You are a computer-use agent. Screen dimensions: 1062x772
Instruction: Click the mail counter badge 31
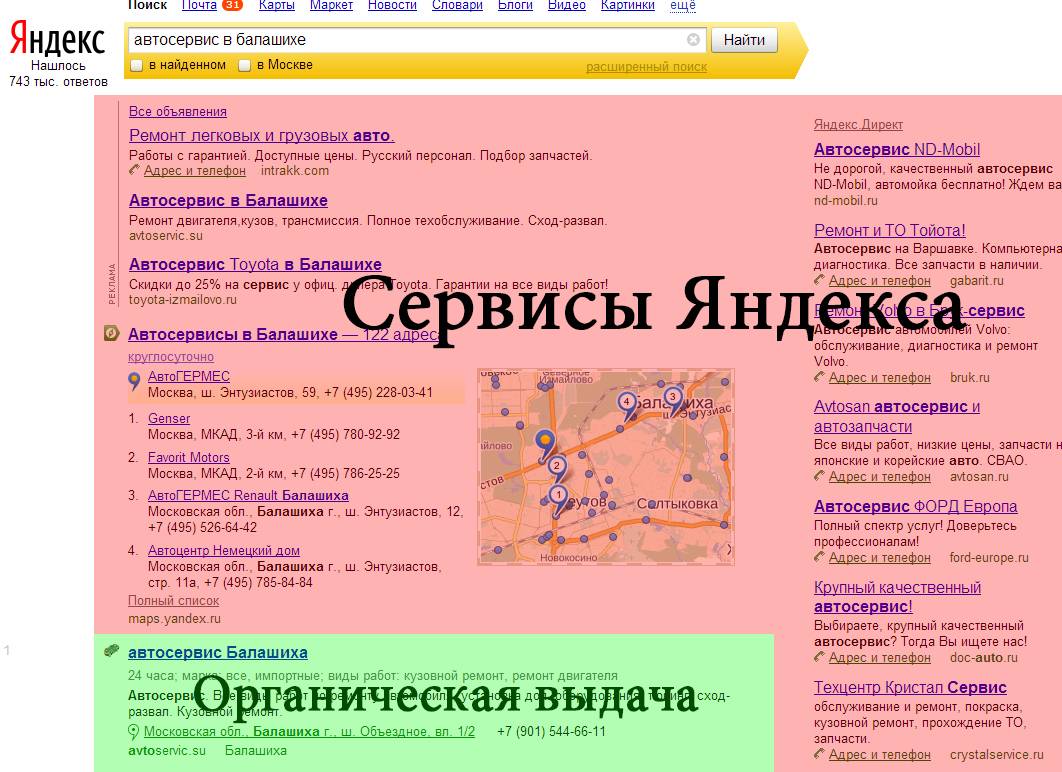point(232,5)
